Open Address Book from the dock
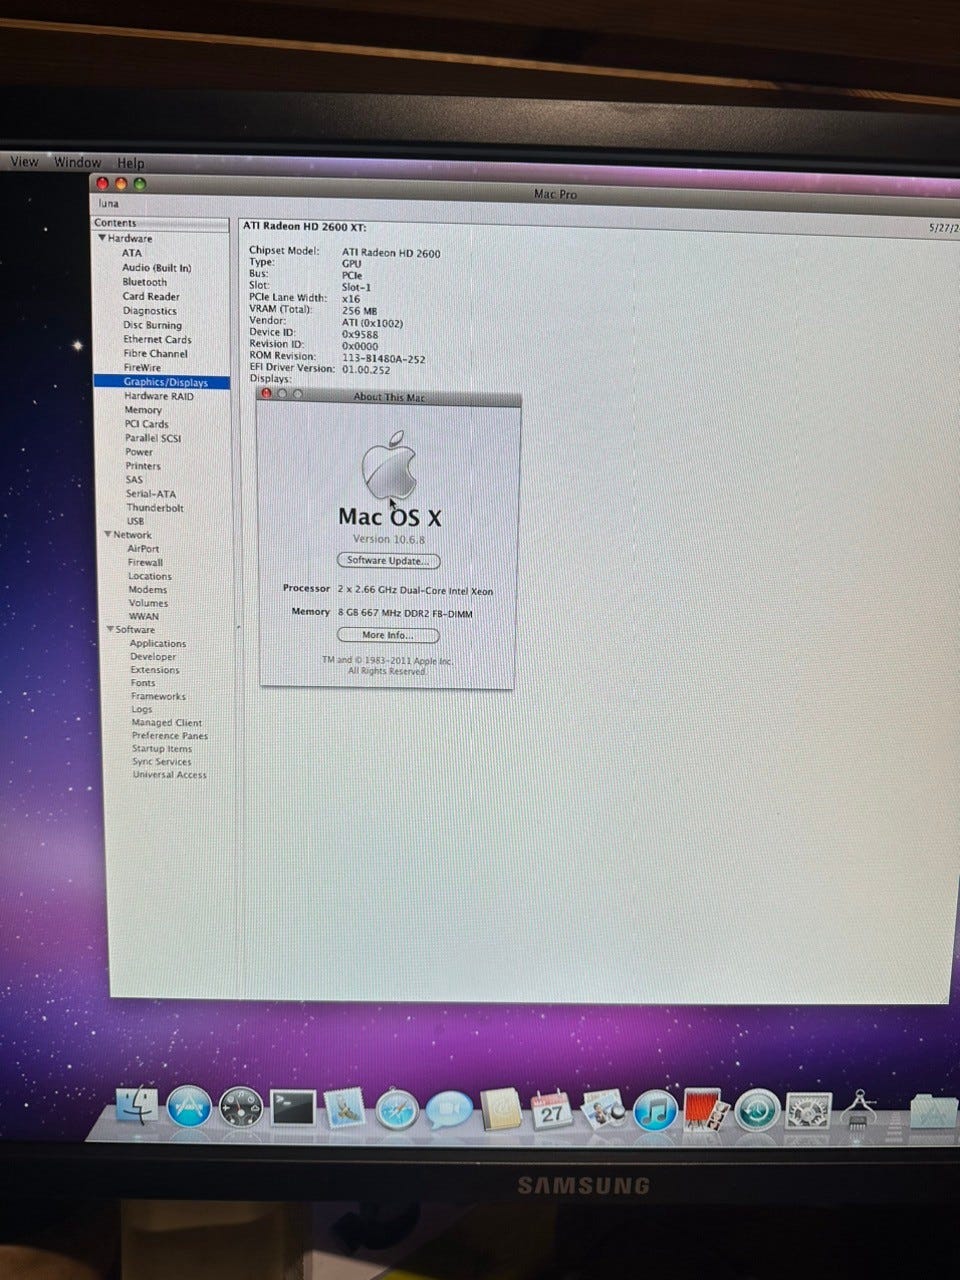 point(499,1110)
